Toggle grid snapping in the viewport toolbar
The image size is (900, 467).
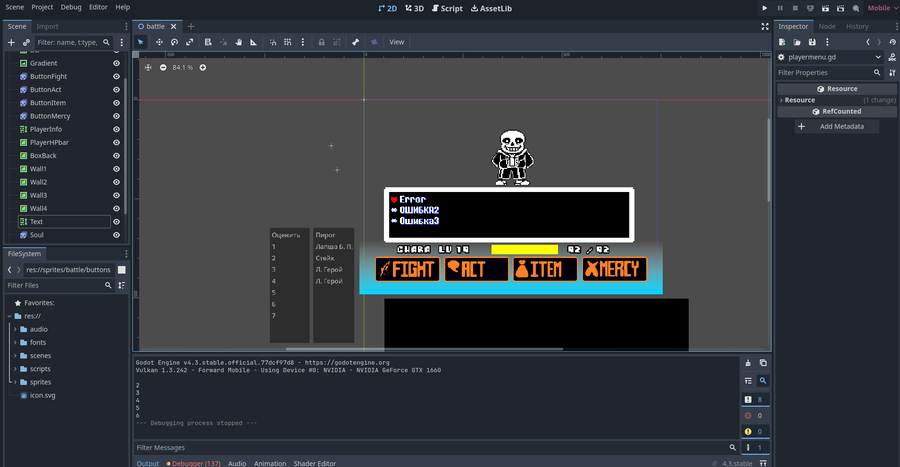click(x=288, y=42)
